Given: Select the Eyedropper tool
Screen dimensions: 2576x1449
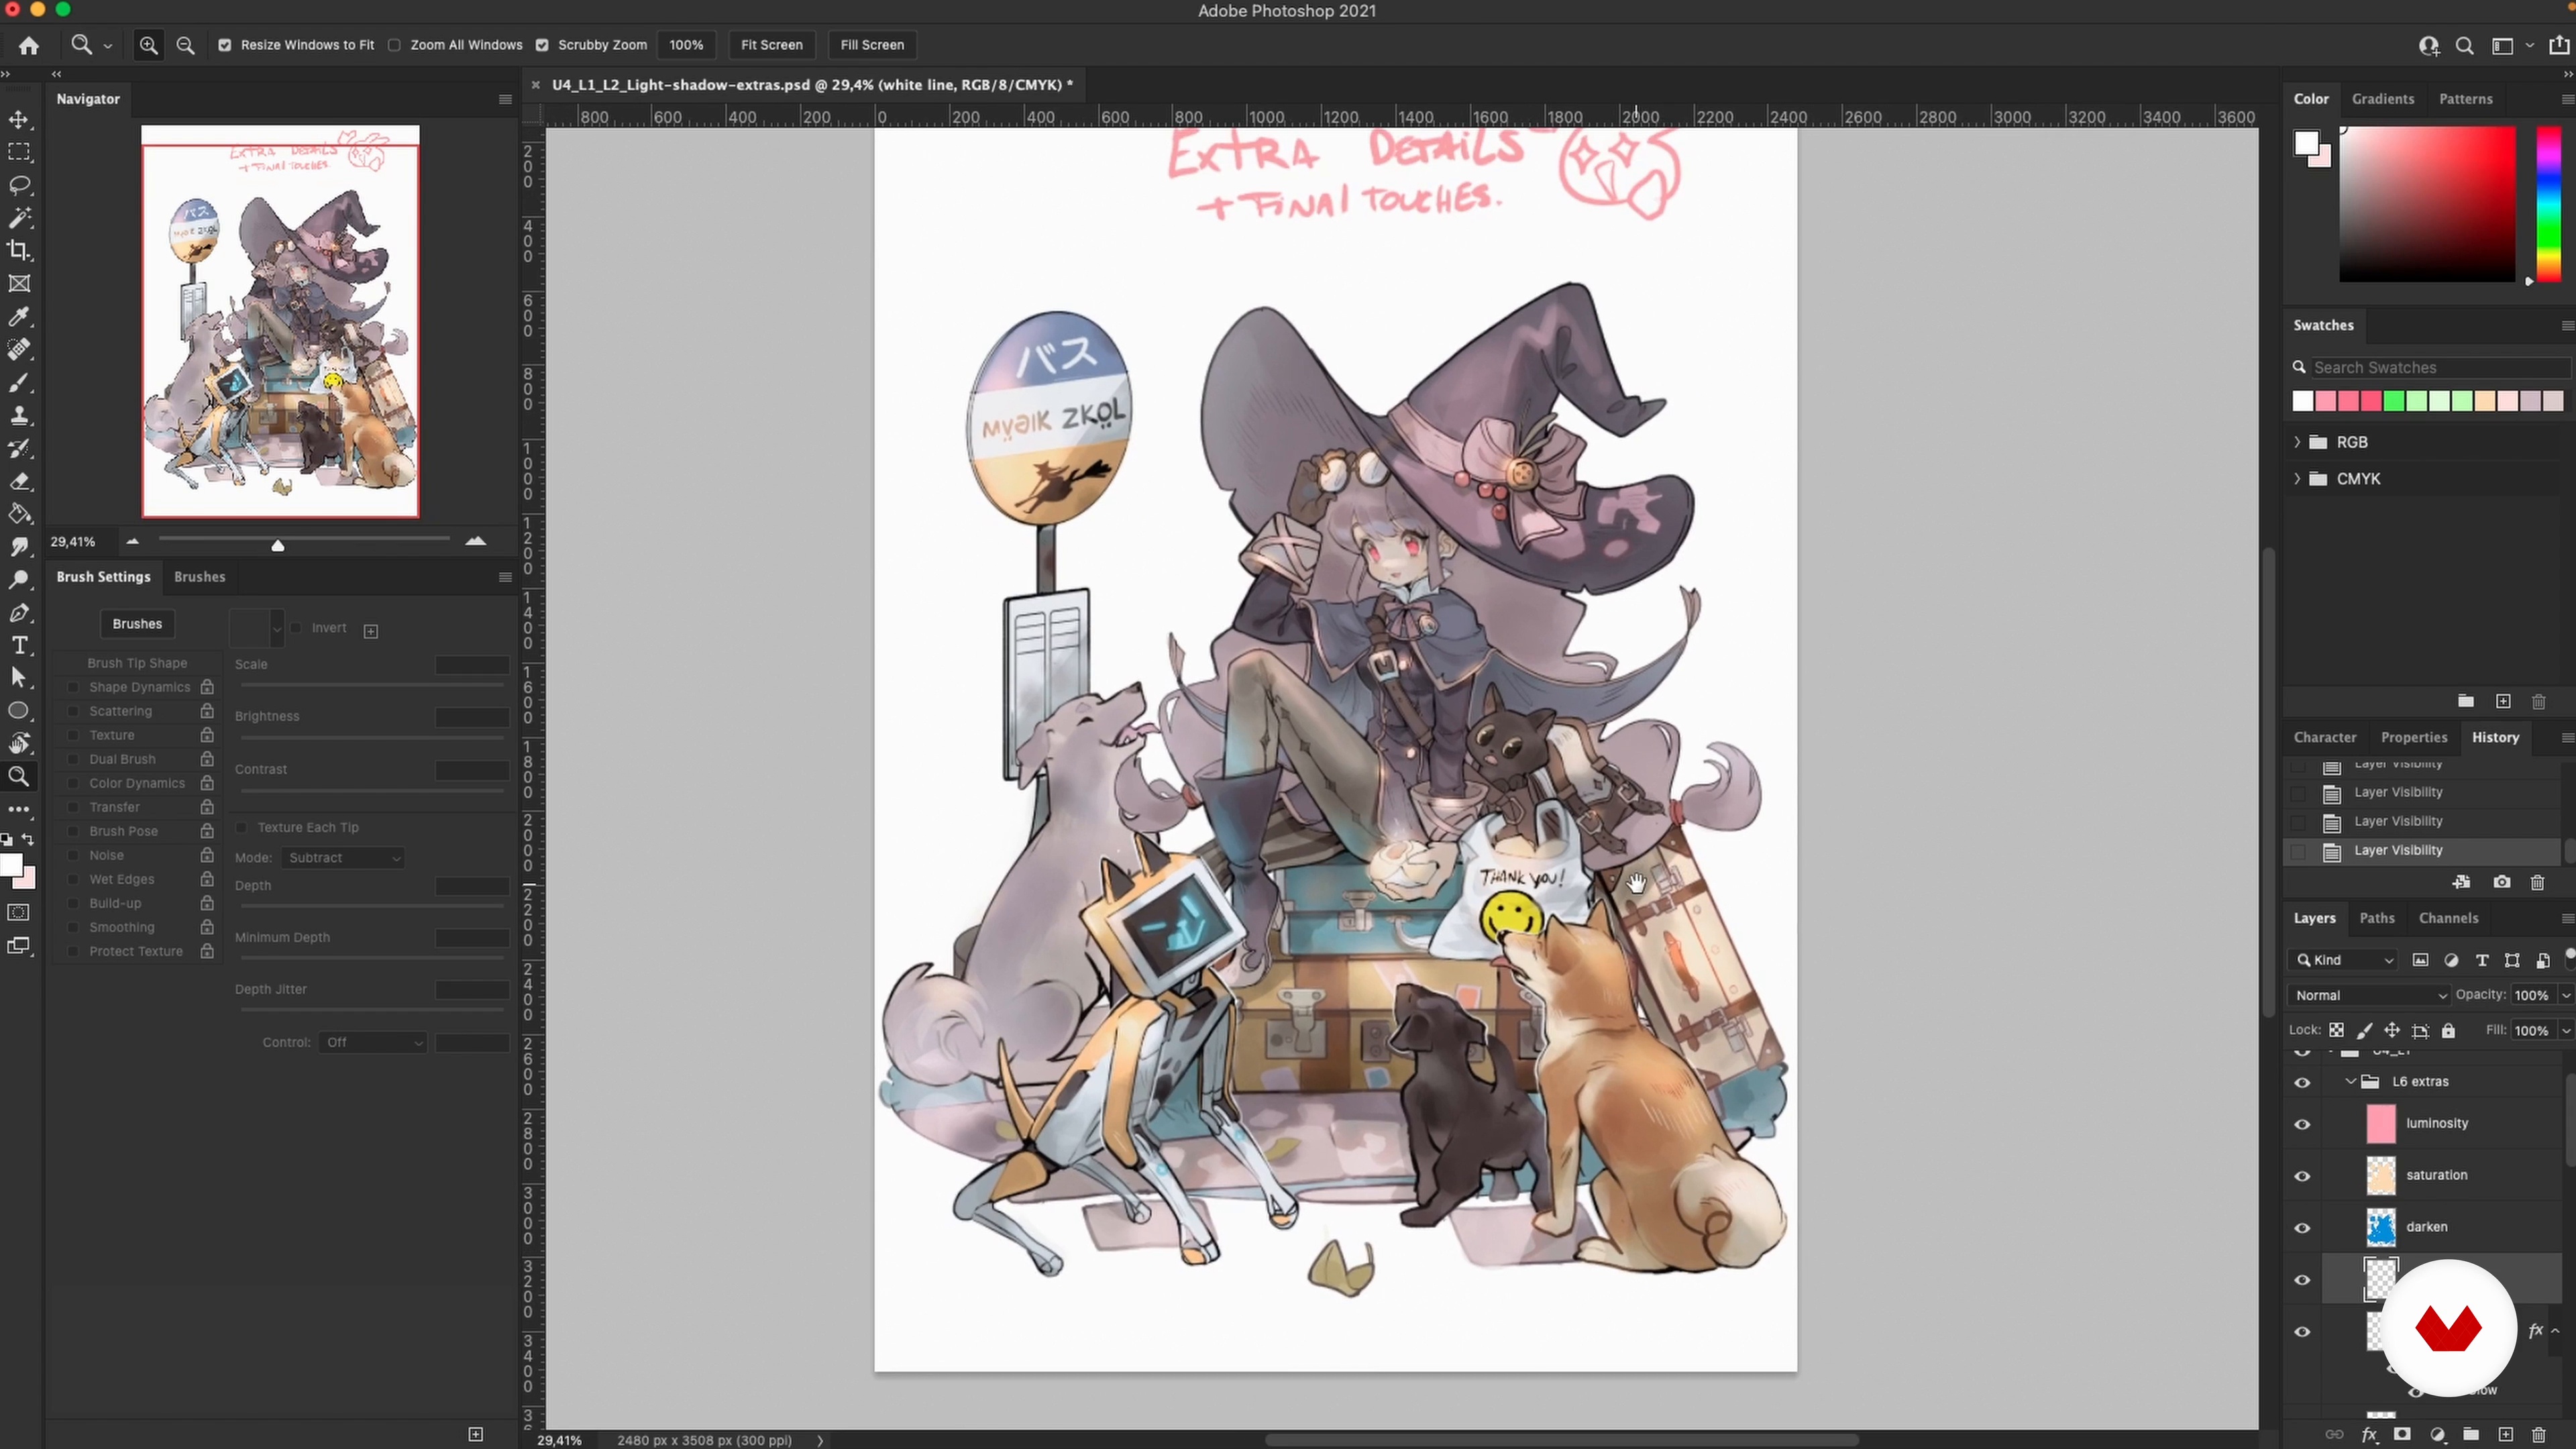Looking at the screenshot, I should pos(19,317).
